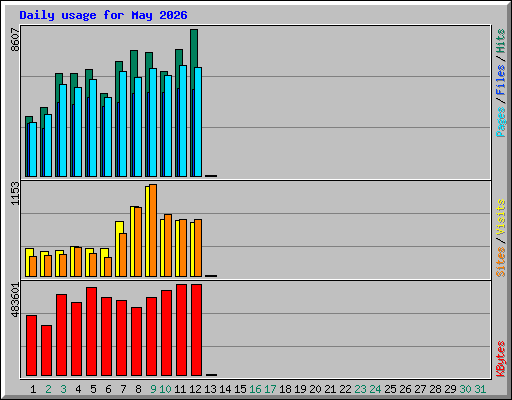Viewport: 512px width, 400px height.
Task: Click the cyan pages bar for day 1
Action: tap(33, 150)
